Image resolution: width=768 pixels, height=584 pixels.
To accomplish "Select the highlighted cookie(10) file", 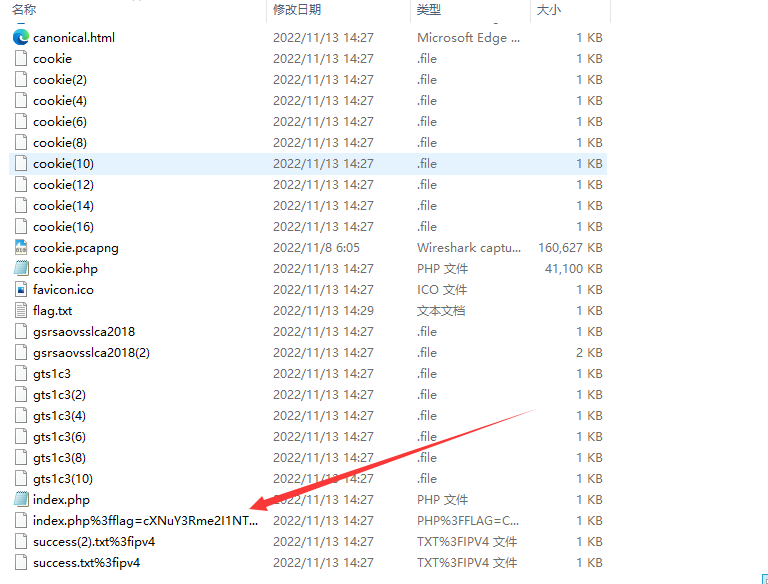I will [x=63, y=163].
